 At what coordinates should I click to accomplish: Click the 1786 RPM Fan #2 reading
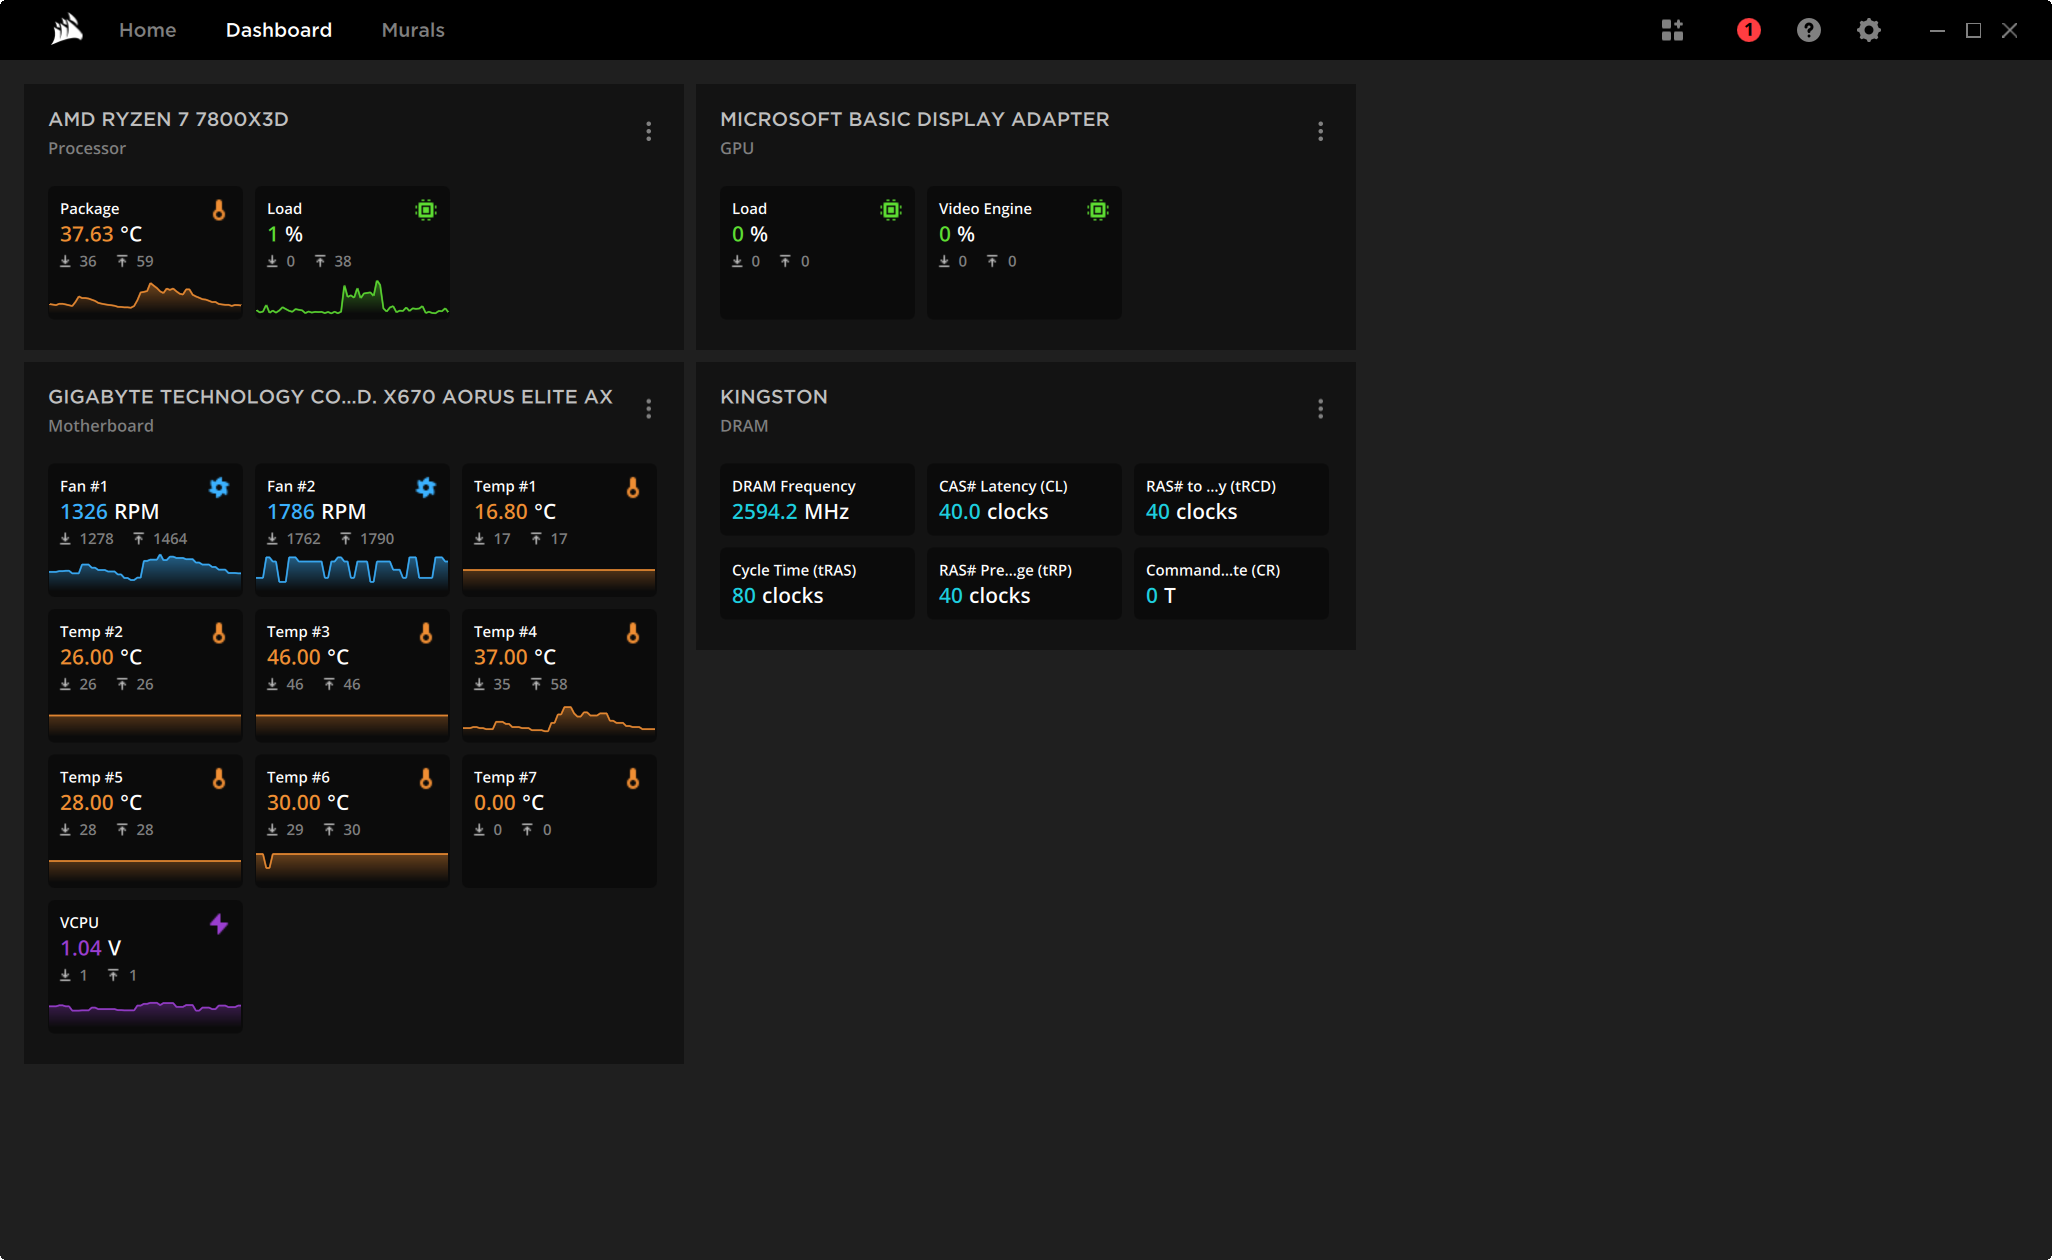(316, 512)
